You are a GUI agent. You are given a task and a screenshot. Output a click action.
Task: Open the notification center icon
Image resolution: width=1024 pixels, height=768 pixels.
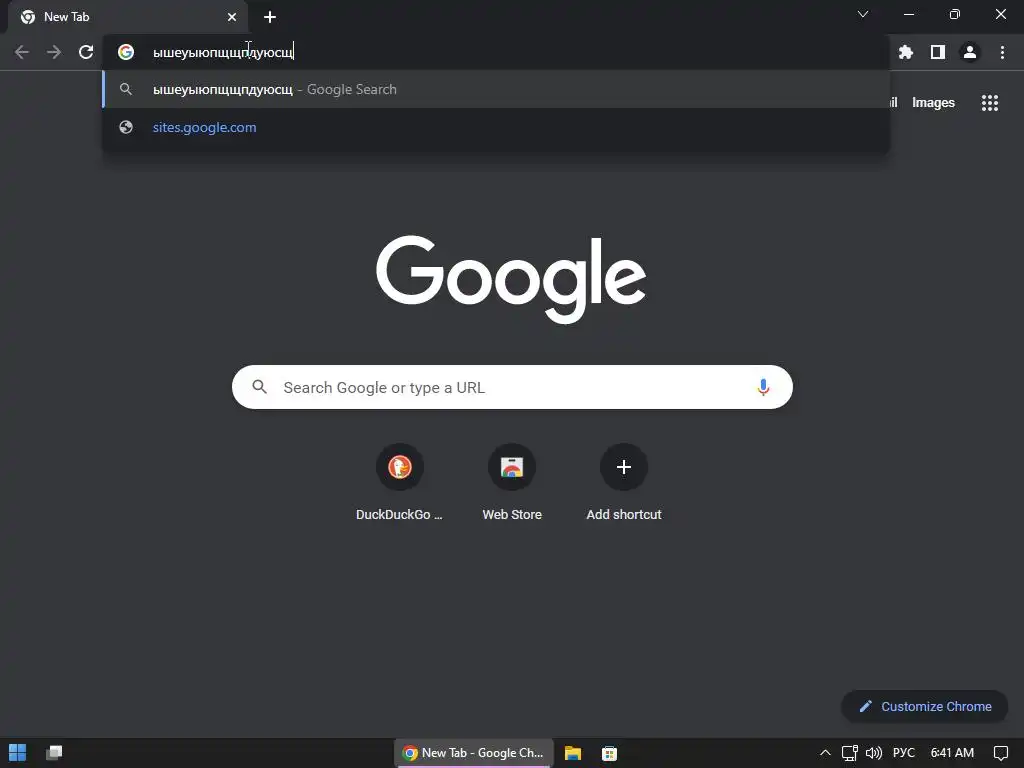tap(1000, 753)
